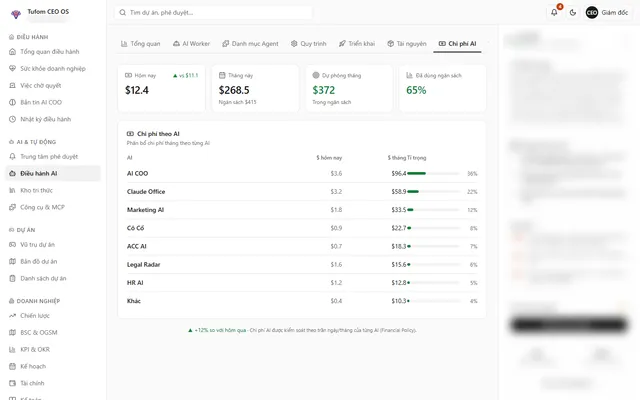Click the Legal Radar row name
640x400 pixels.
(x=144, y=264)
